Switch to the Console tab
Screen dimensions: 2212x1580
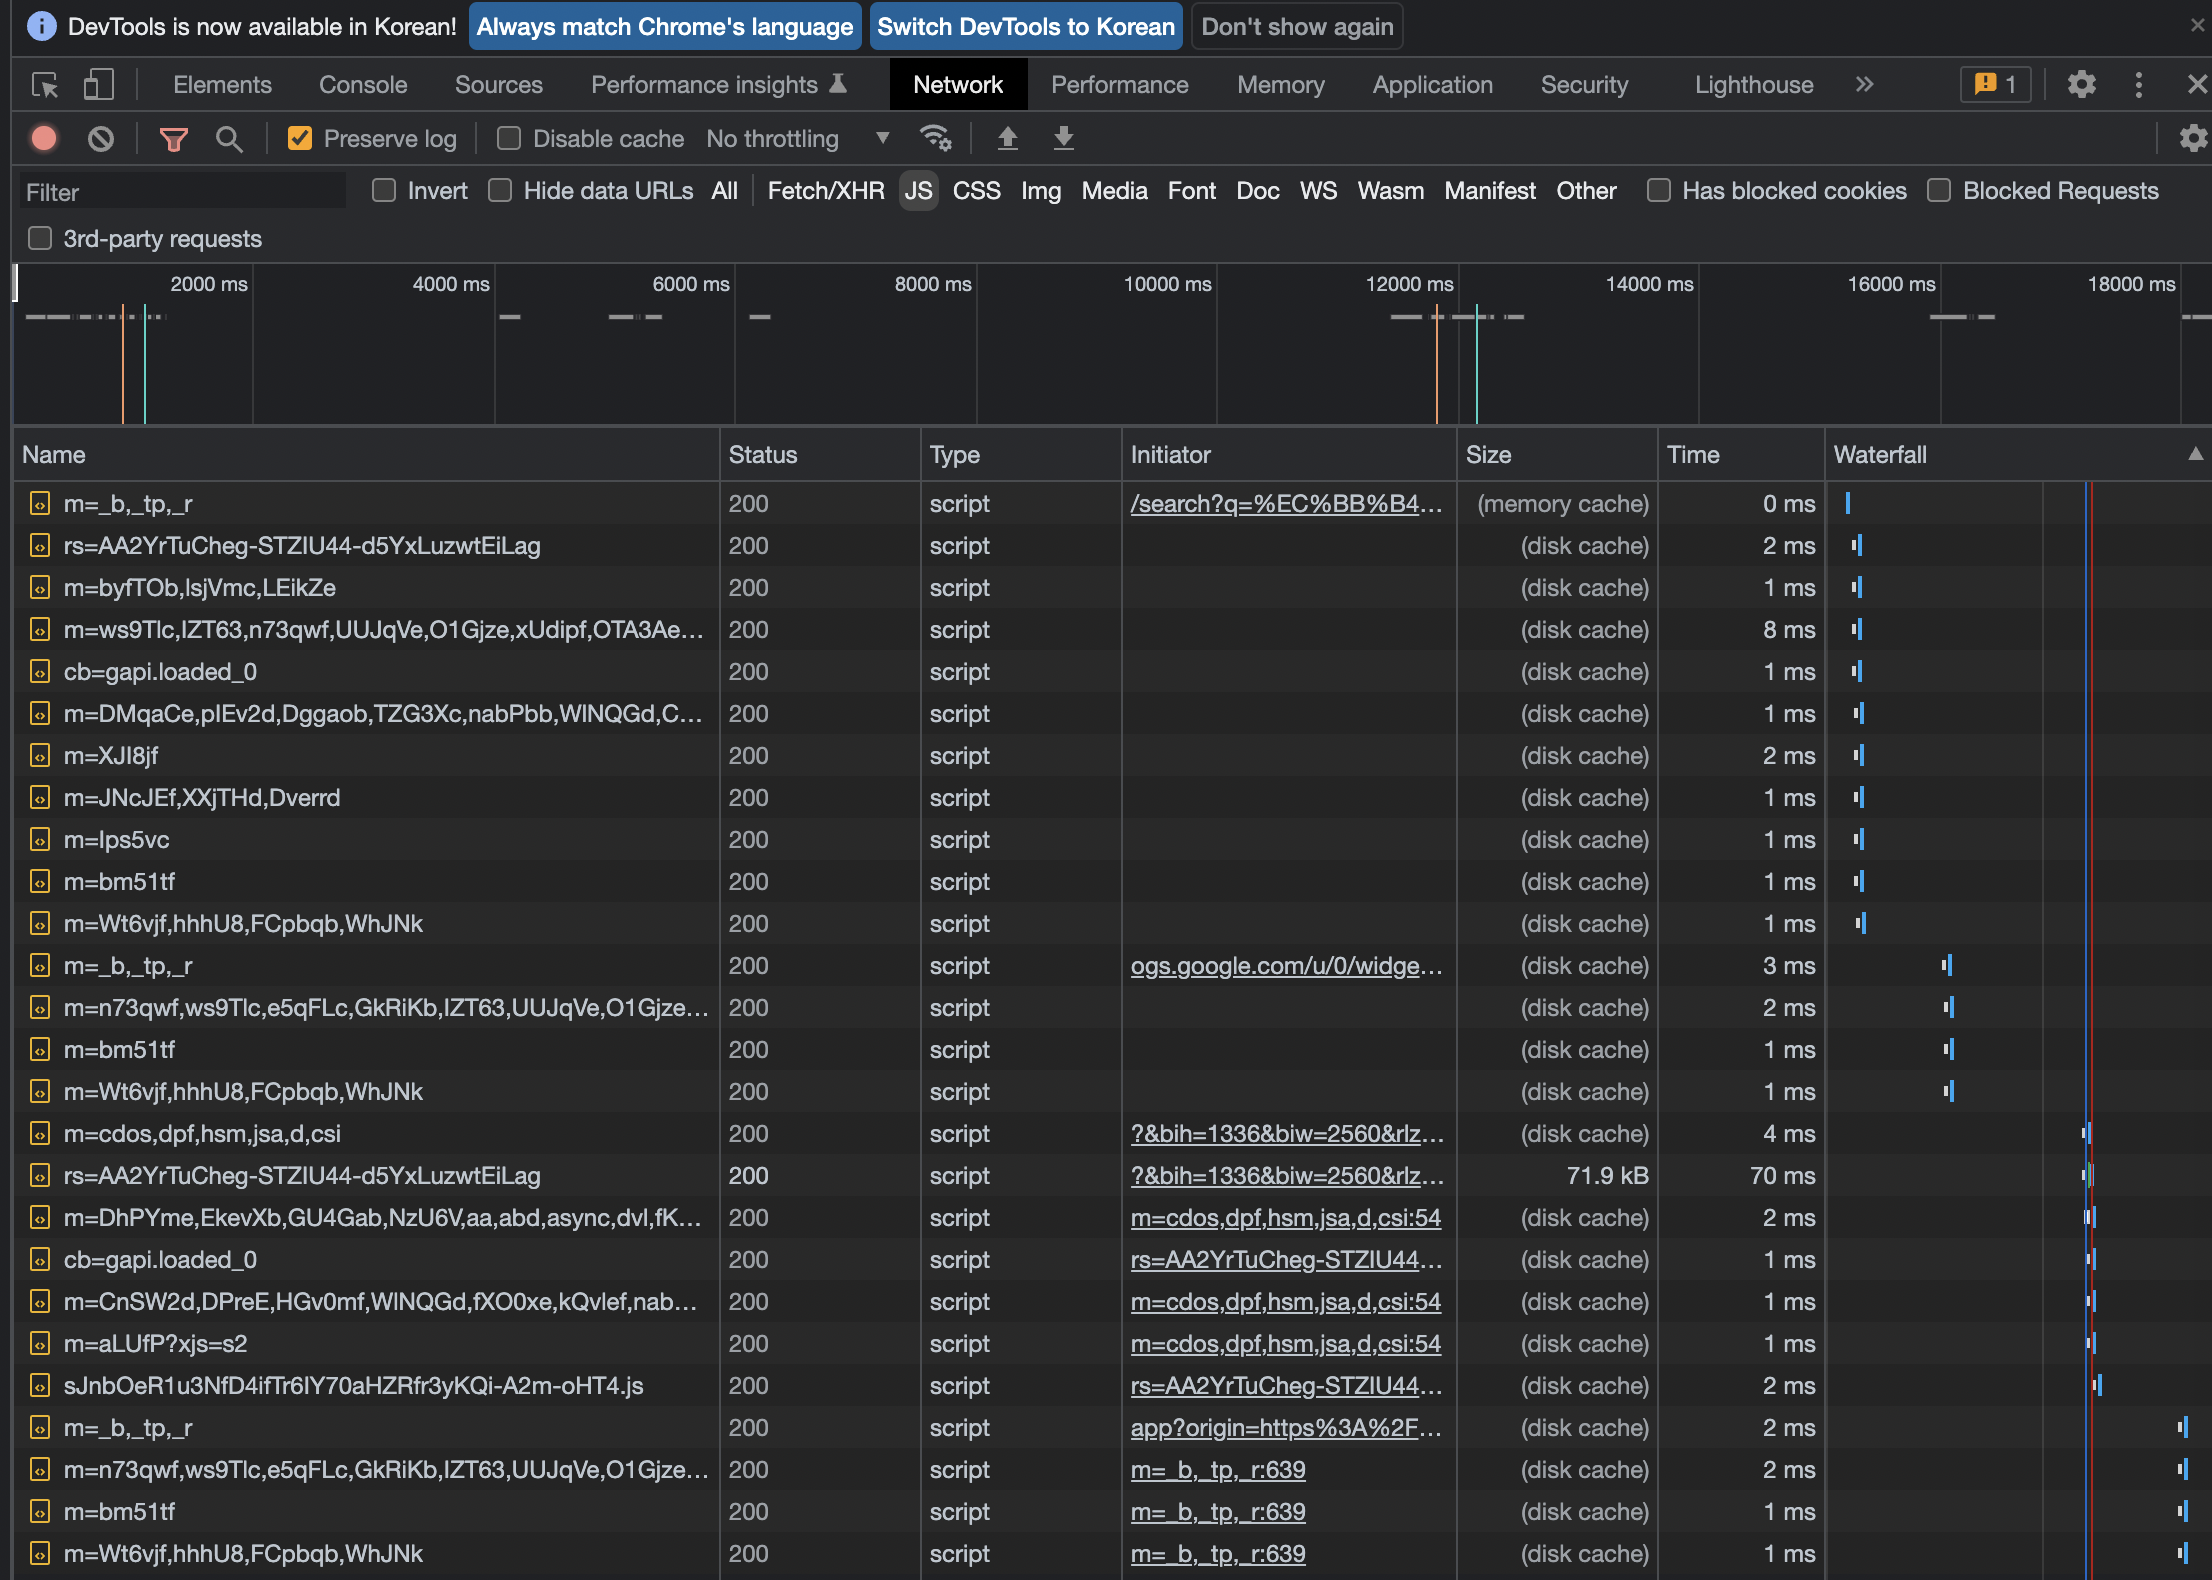(362, 85)
